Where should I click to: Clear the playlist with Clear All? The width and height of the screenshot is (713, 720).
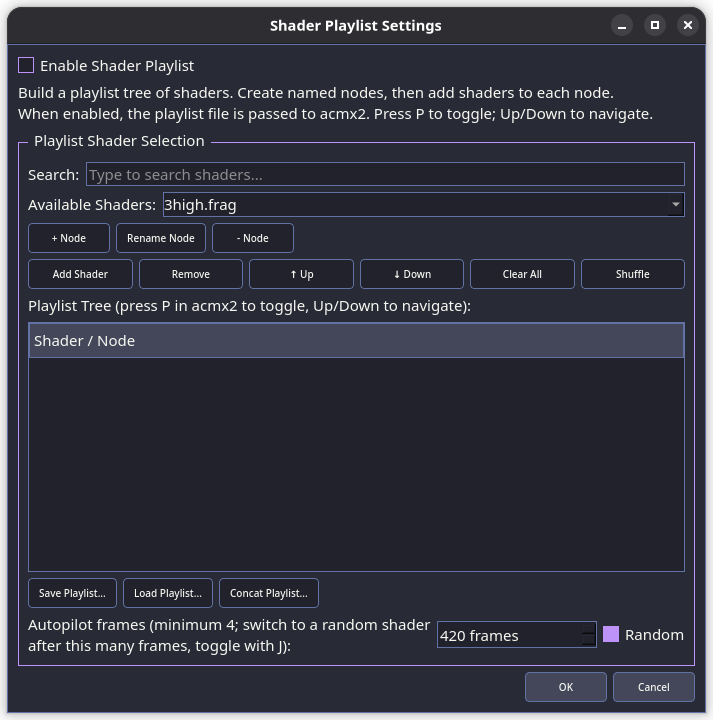(522, 274)
